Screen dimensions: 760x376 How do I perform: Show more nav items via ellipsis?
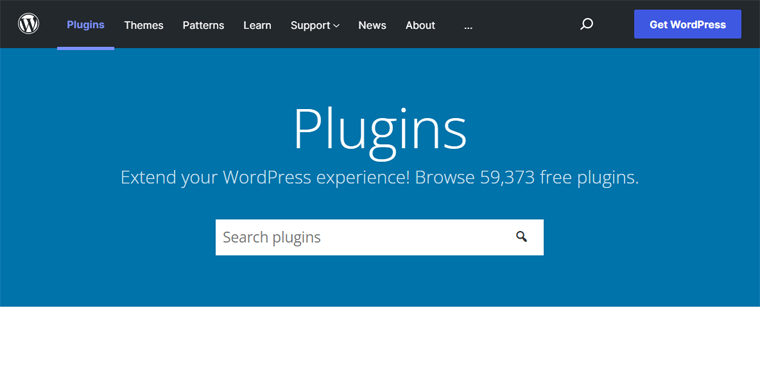pos(468,27)
